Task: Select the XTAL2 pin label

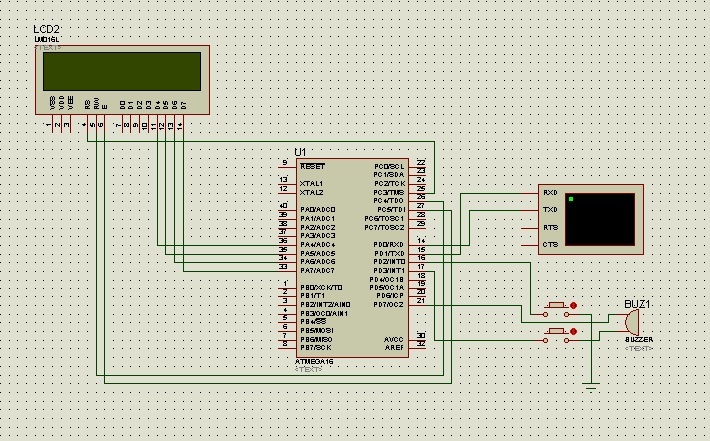Action: click(312, 192)
